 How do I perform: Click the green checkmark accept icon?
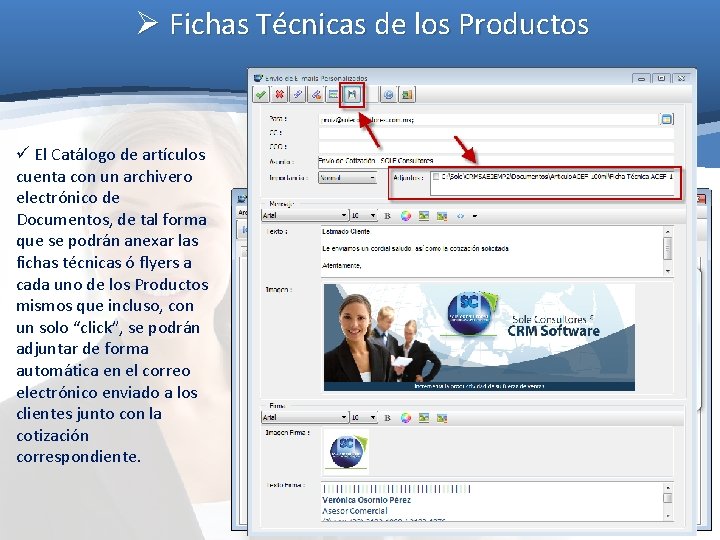coord(261,95)
